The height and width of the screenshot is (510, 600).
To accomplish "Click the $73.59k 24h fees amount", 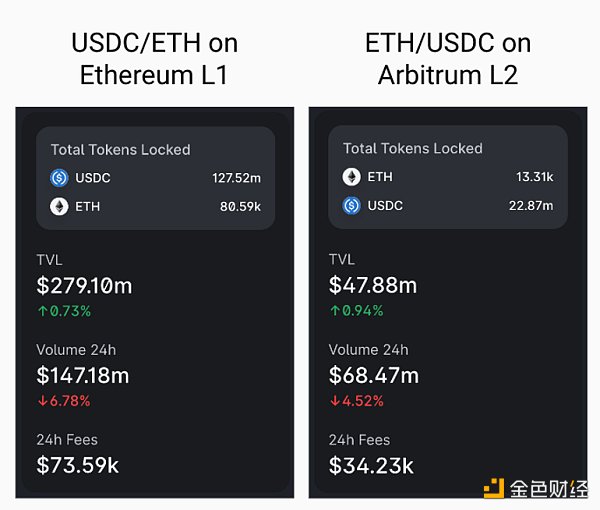I will [78, 465].
